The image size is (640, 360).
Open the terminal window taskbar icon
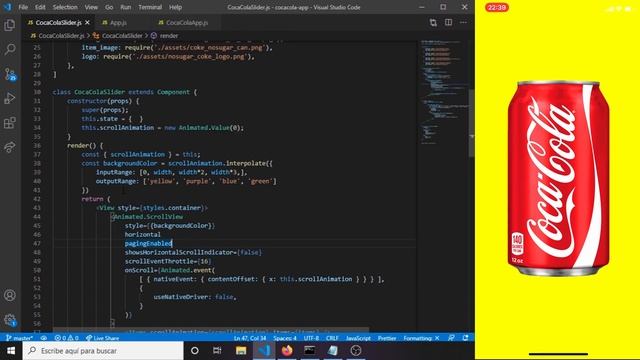[310, 351]
